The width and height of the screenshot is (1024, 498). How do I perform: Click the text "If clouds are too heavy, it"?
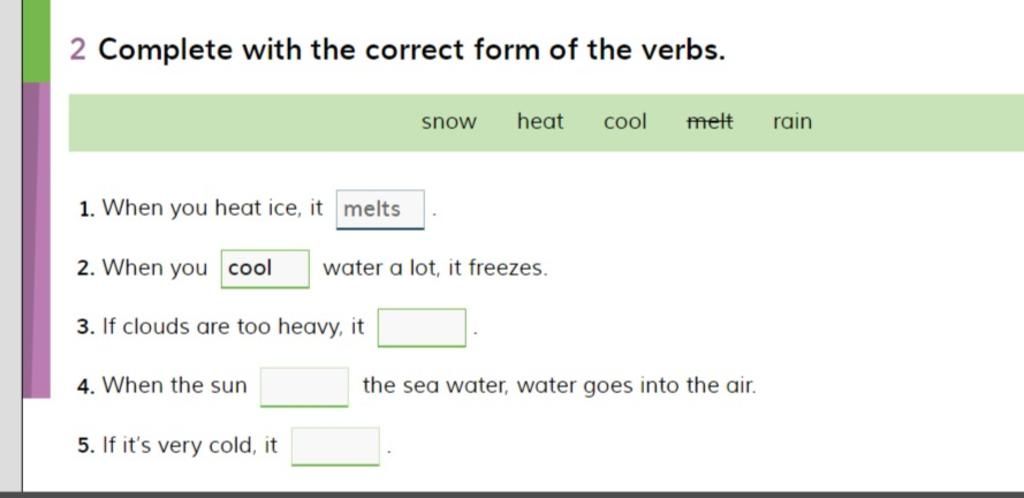click(233, 327)
